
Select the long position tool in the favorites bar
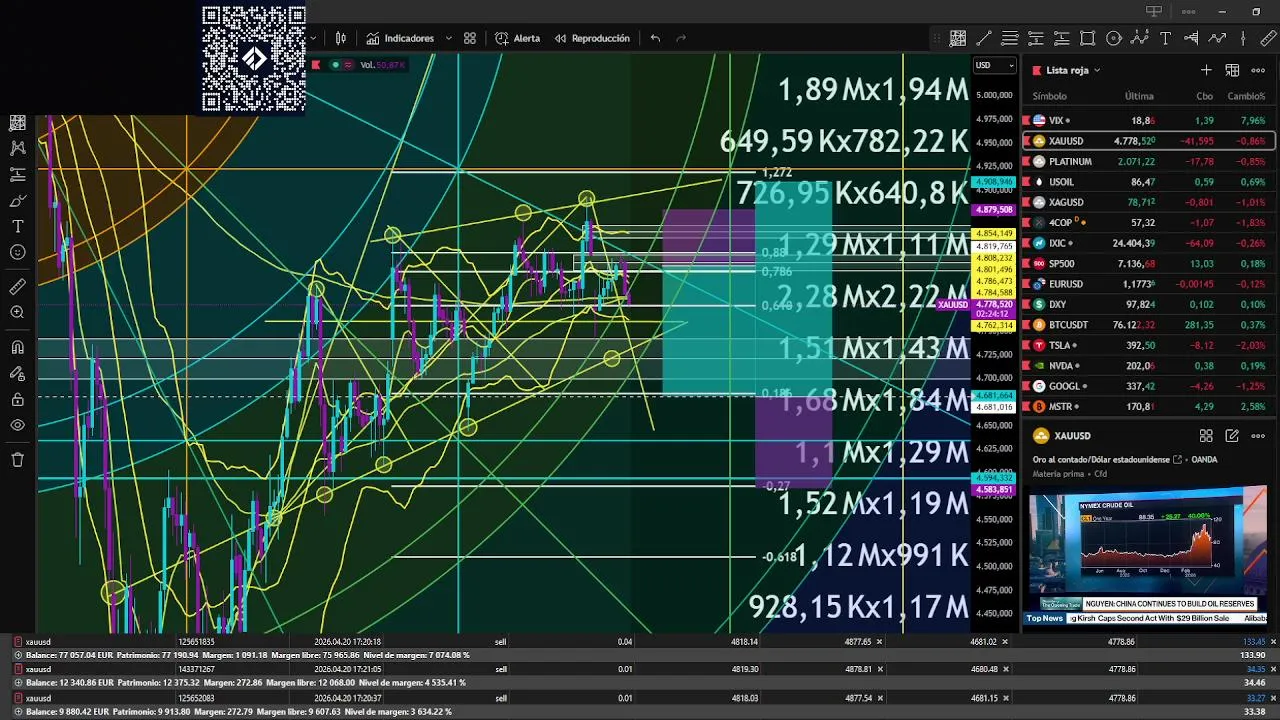click(1062, 38)
